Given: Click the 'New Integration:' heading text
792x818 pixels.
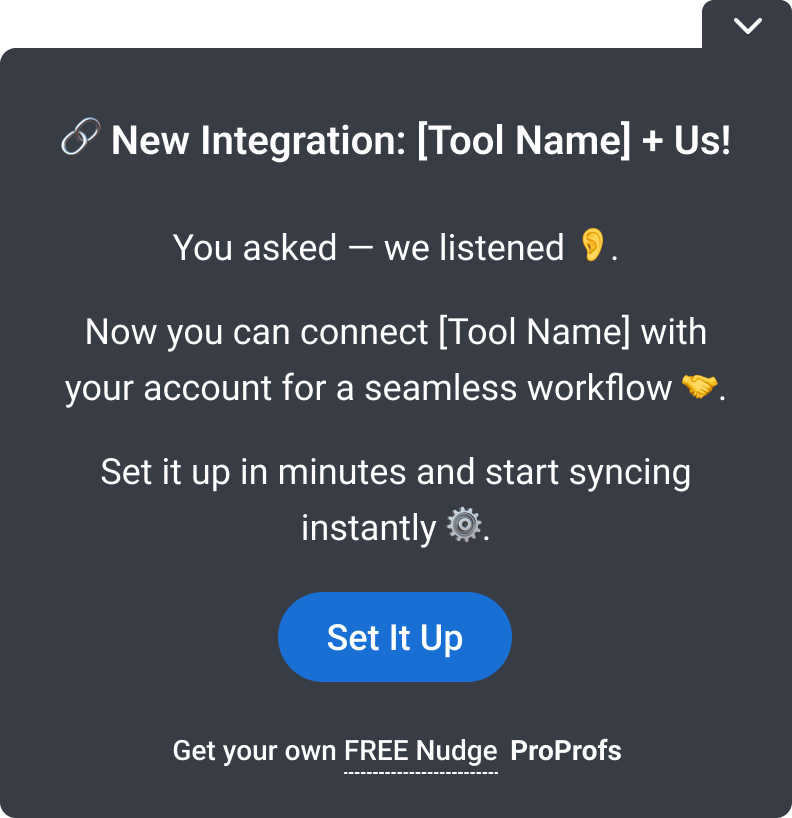Looking at the screenshot, I should 258,141.
